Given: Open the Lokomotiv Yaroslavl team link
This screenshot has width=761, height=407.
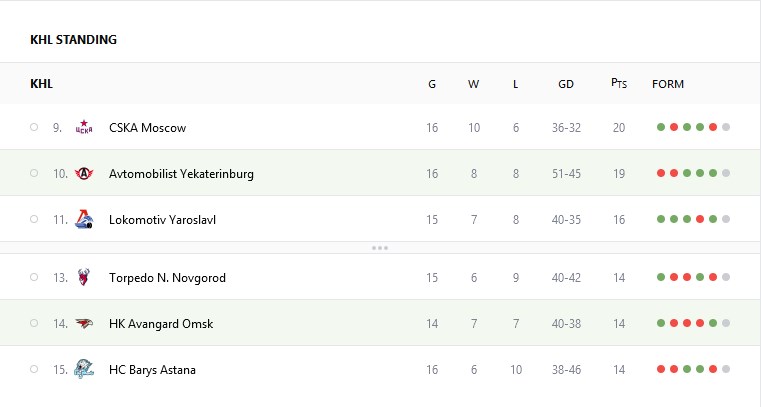Looking at the screenshot, I should click(162, 219).
